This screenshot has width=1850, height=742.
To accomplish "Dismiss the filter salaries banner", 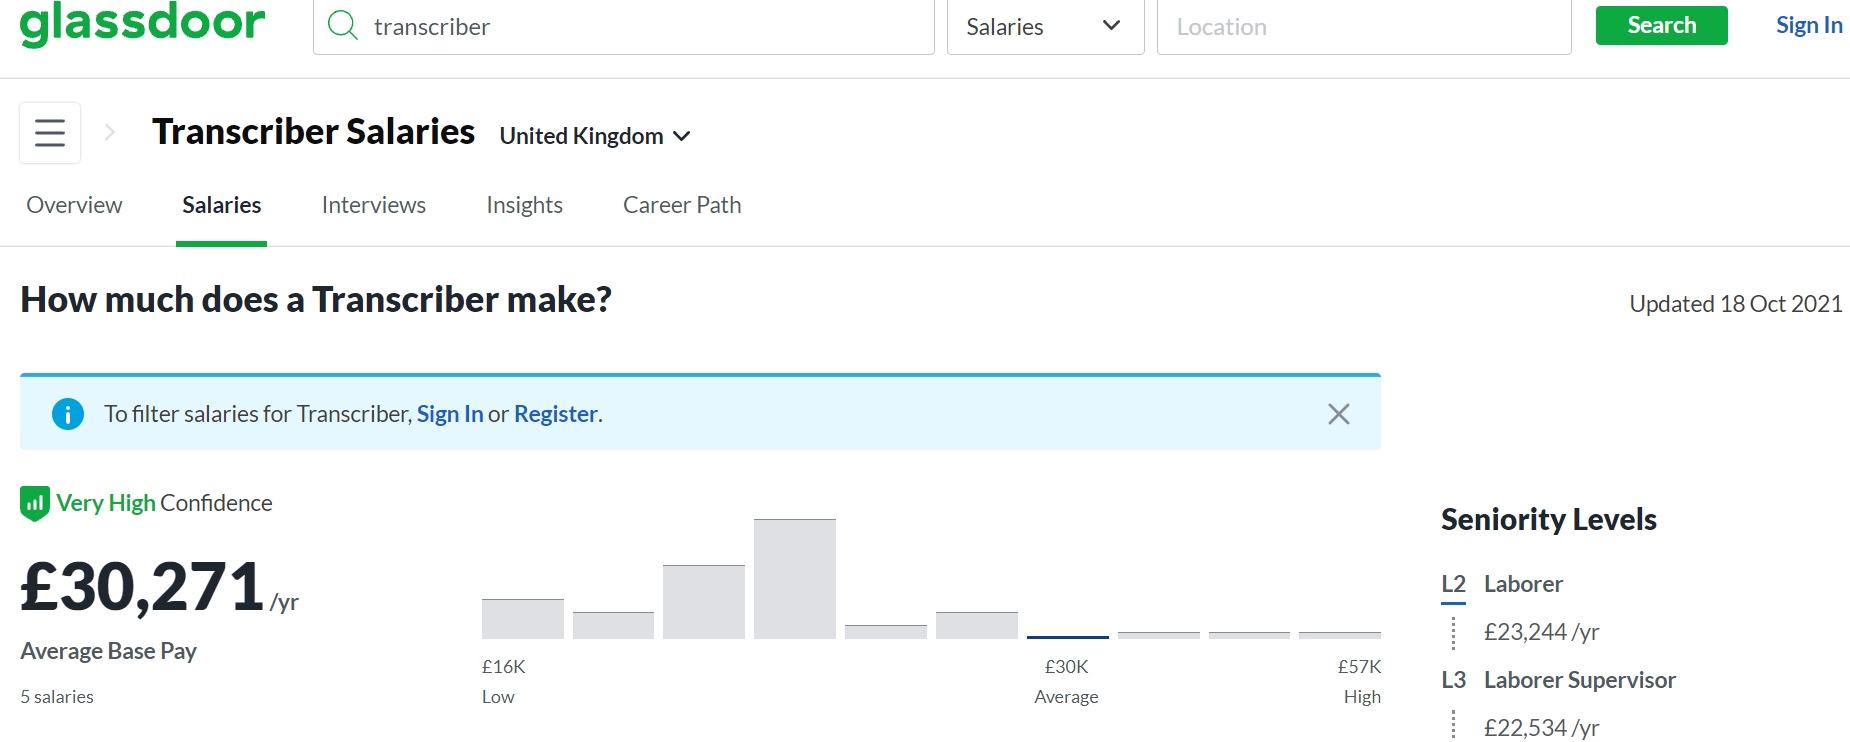I will 1339,414.
